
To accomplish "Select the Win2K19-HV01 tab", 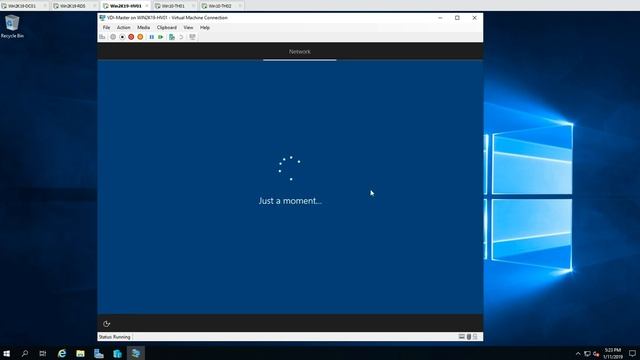I will click(125, 6).
